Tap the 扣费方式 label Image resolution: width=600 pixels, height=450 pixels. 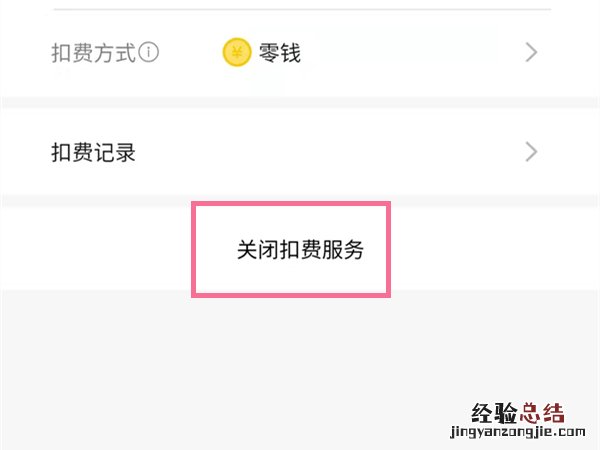pyautogui.click(x=93, y=53)
